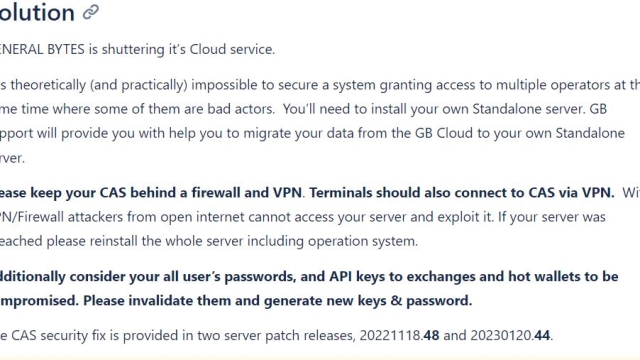
Task: Click the words "Standalone server. GB"
Action: point(539,109)
